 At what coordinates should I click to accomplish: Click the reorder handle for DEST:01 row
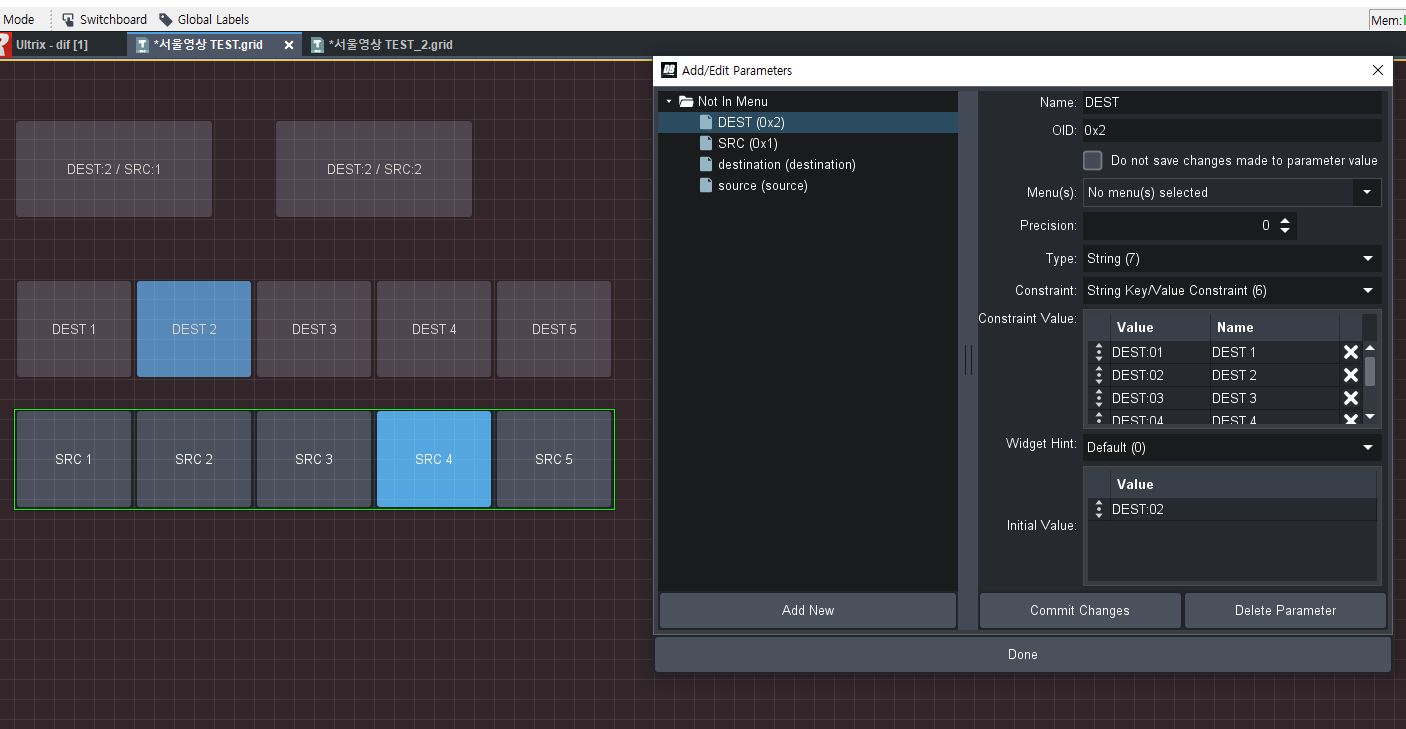click(x=1099, y=352)
